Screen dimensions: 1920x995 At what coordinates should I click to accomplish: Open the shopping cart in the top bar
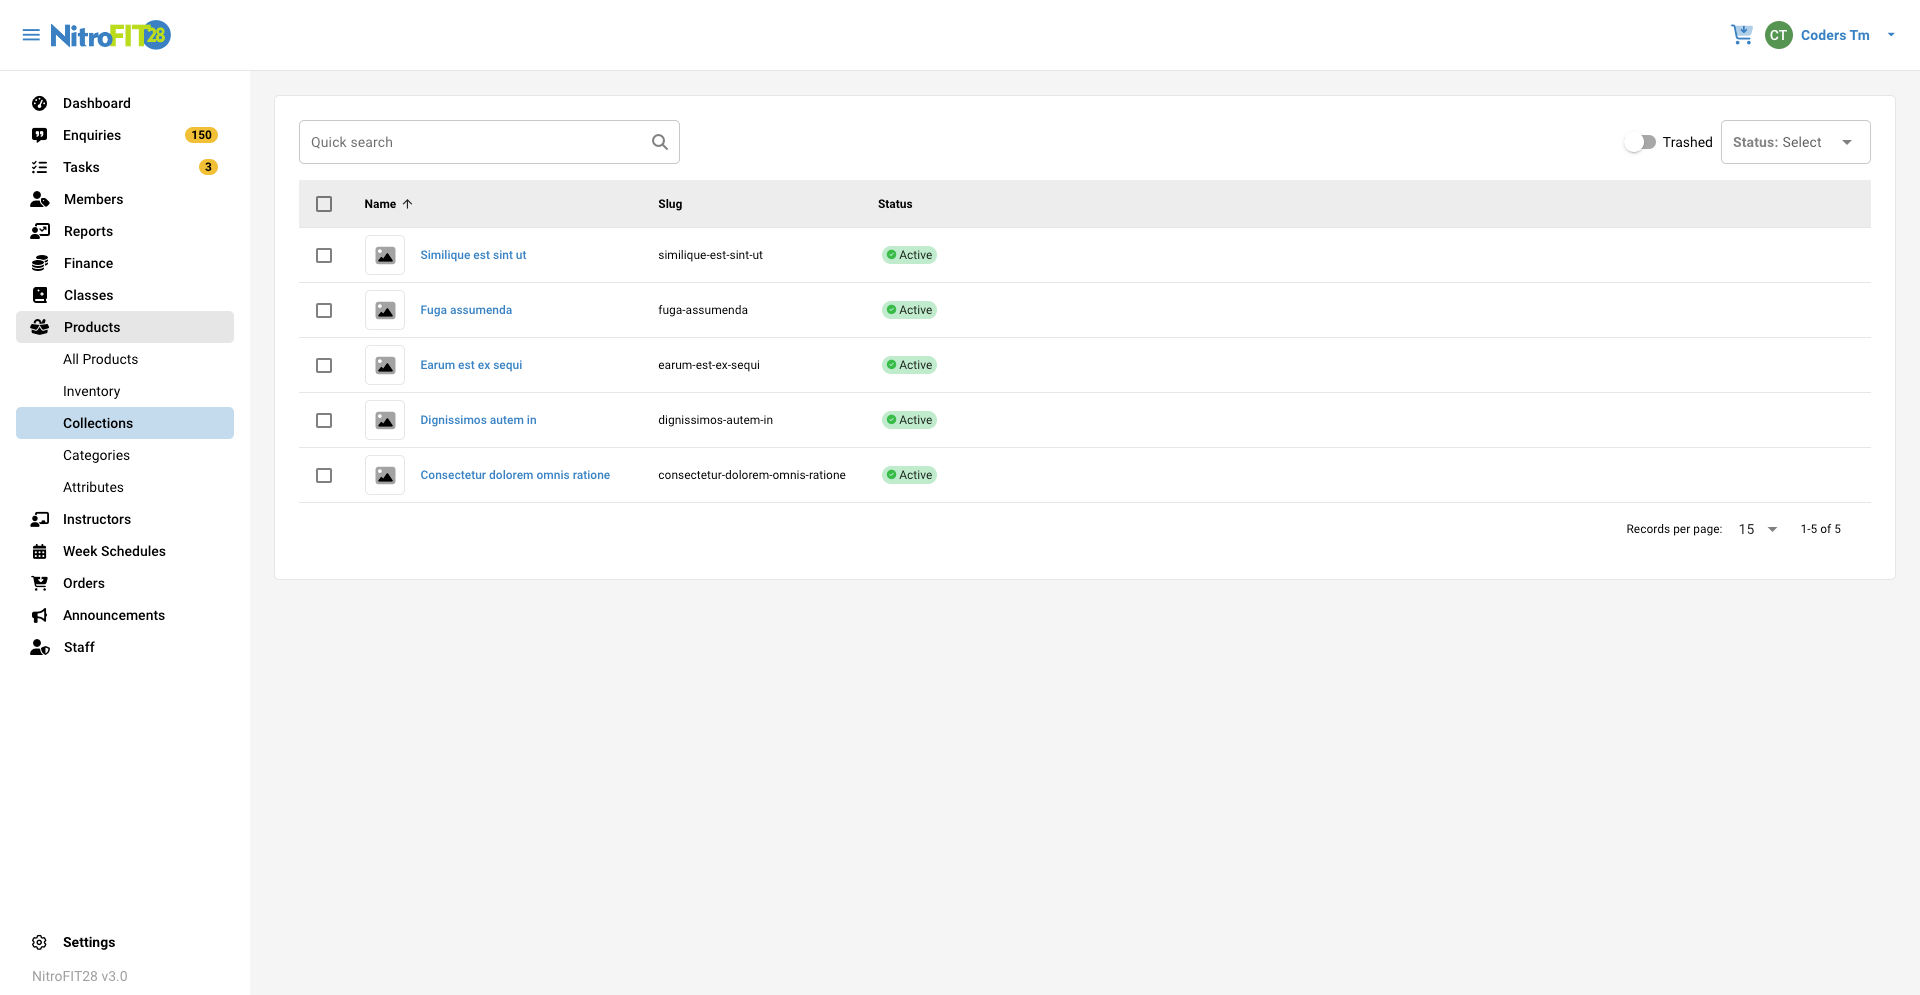pyautogui.click(x=1742, y=34)
